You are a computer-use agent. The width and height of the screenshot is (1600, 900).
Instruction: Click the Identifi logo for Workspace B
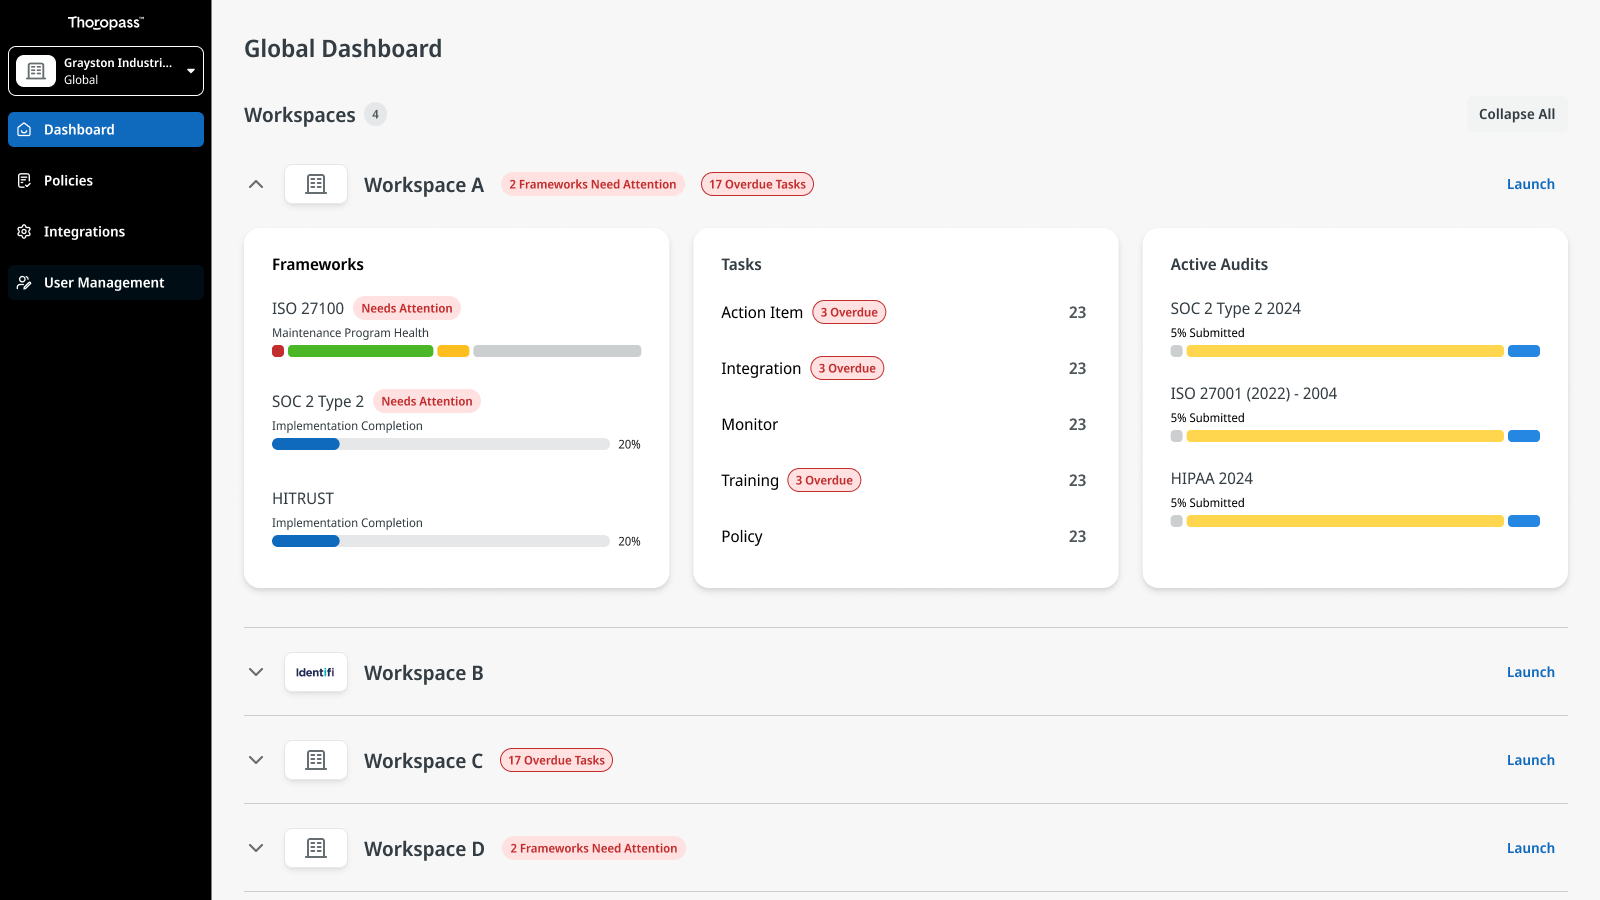pyautogui.click(x=316, y=672)
